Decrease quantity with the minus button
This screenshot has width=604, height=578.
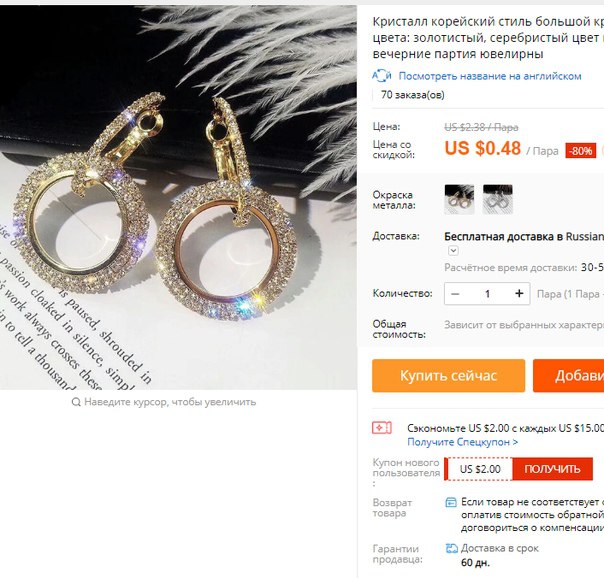click(455, 294)
